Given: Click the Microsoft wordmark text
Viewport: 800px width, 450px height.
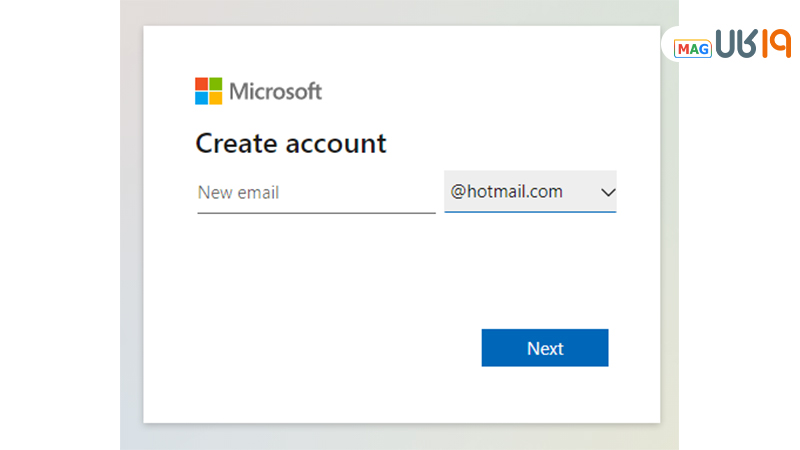Looking at the screenshot, I should 275,92.
